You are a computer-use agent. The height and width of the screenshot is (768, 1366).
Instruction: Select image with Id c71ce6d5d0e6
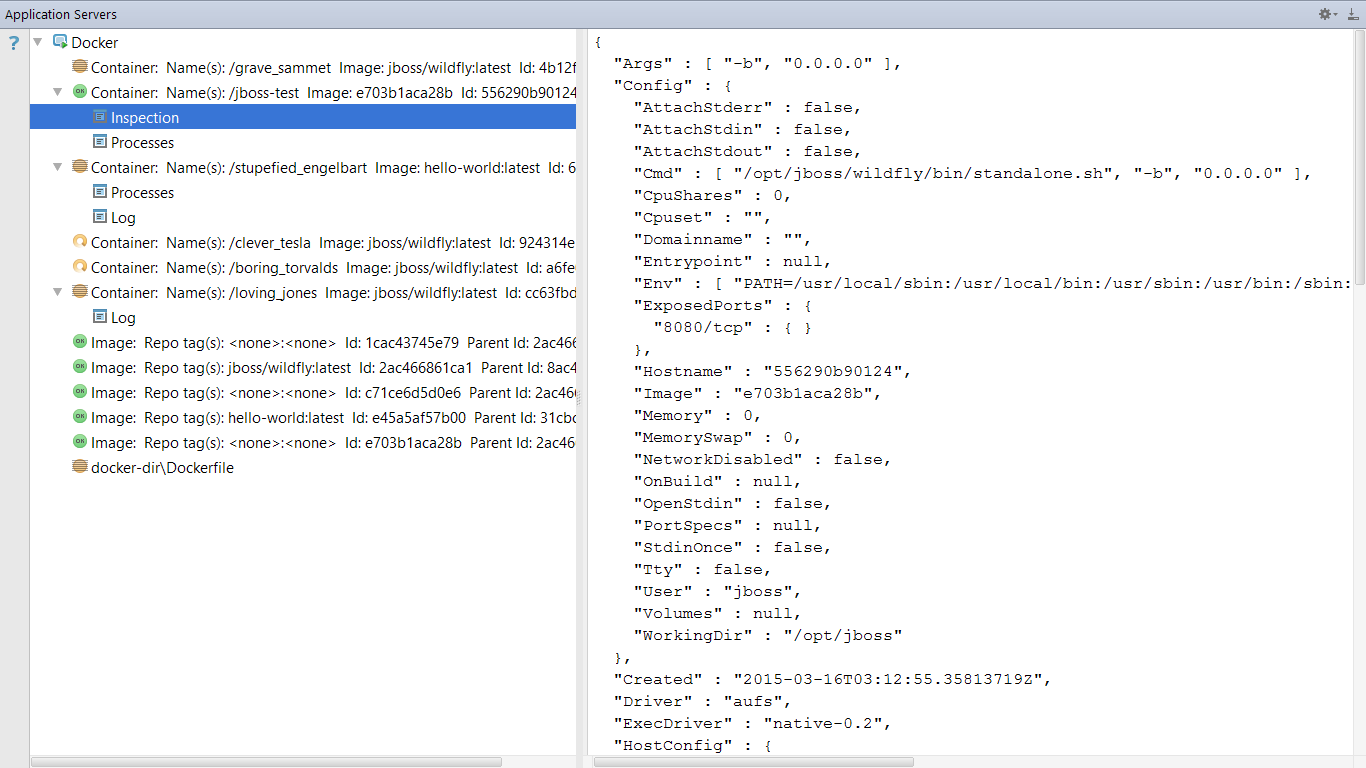tap(303, 393)
